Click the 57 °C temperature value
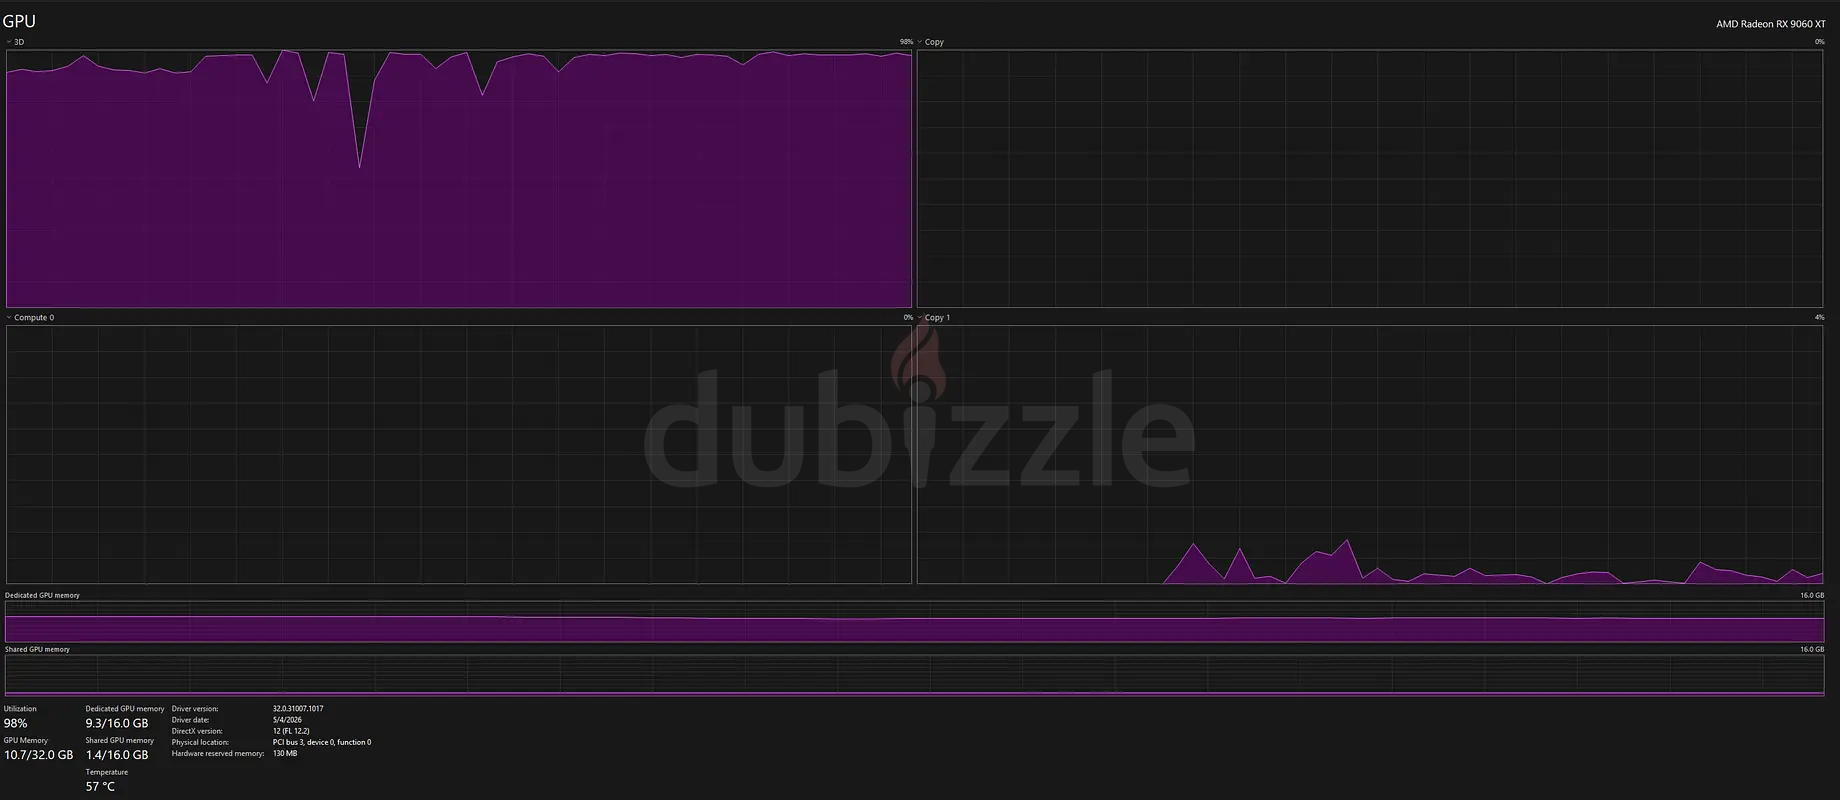1840x800 pixels. pyautogui.click(x=100, y=787)
